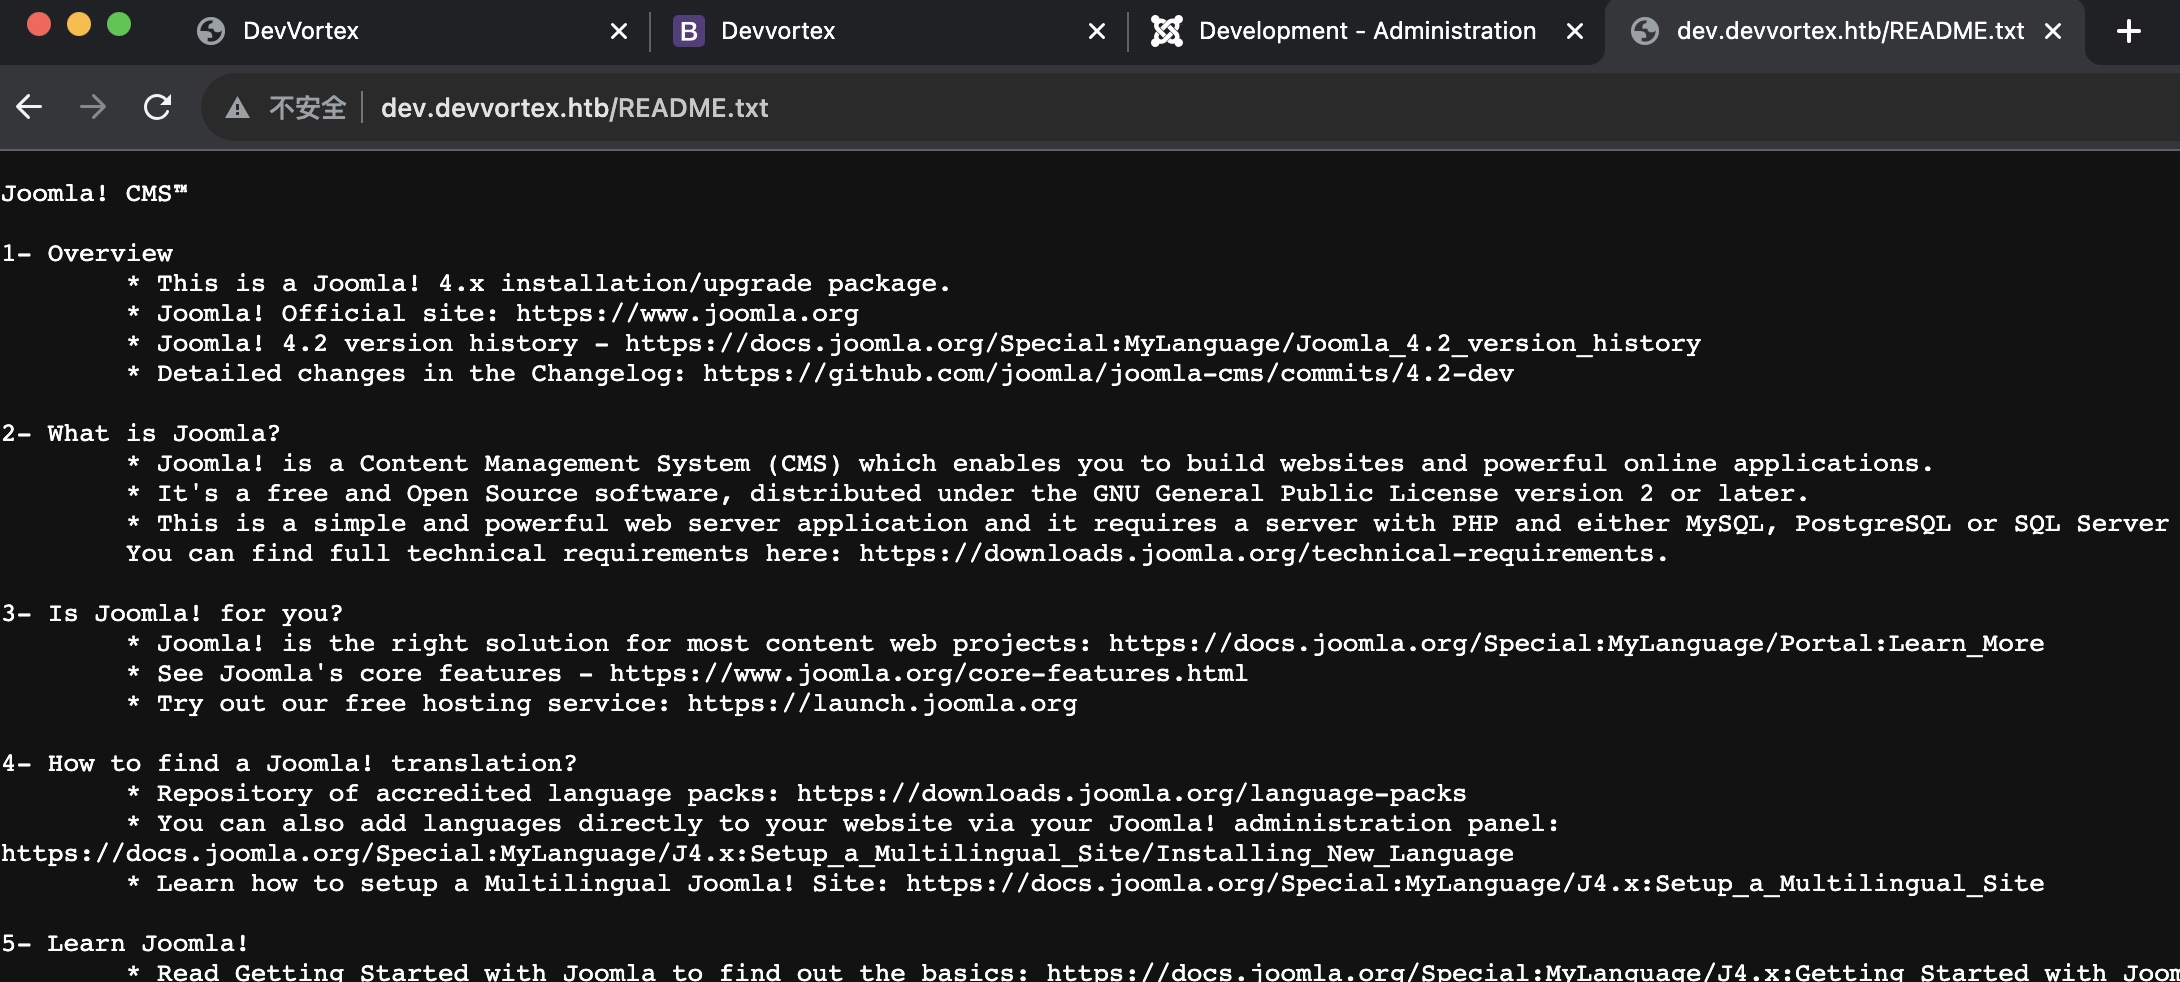The width and height of the screenshot is (2180, 982).
Task: Click the globe favicon on DevVortex tab
Action: coord(211,31)
